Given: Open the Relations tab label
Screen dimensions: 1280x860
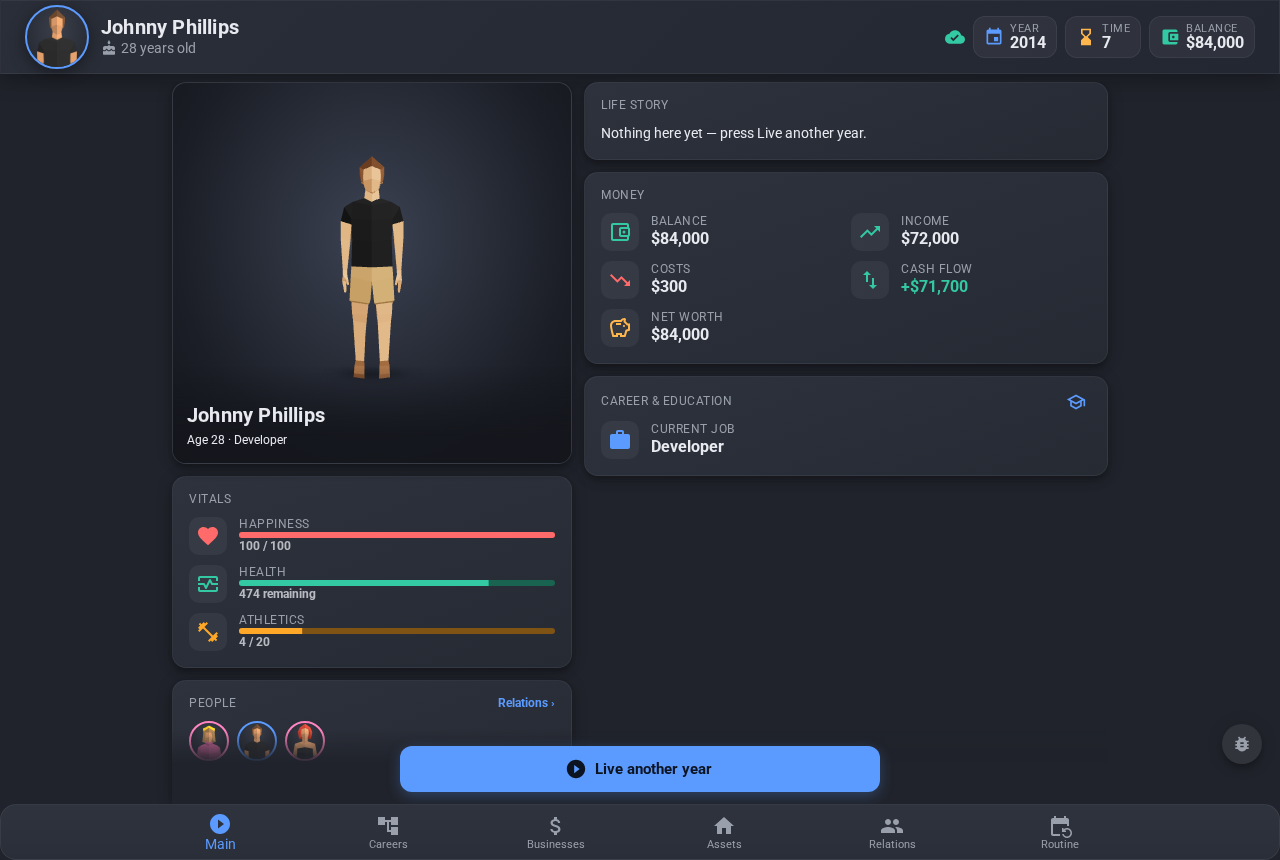Looking at the screenshot, I should pos(892,844).
